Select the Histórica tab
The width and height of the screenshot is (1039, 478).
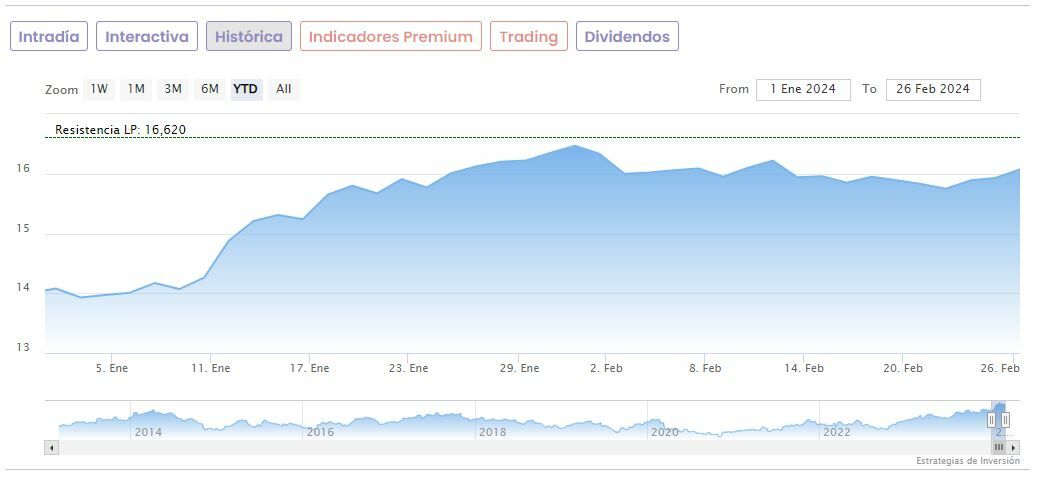pyautogui.click(x=249, y=37)
